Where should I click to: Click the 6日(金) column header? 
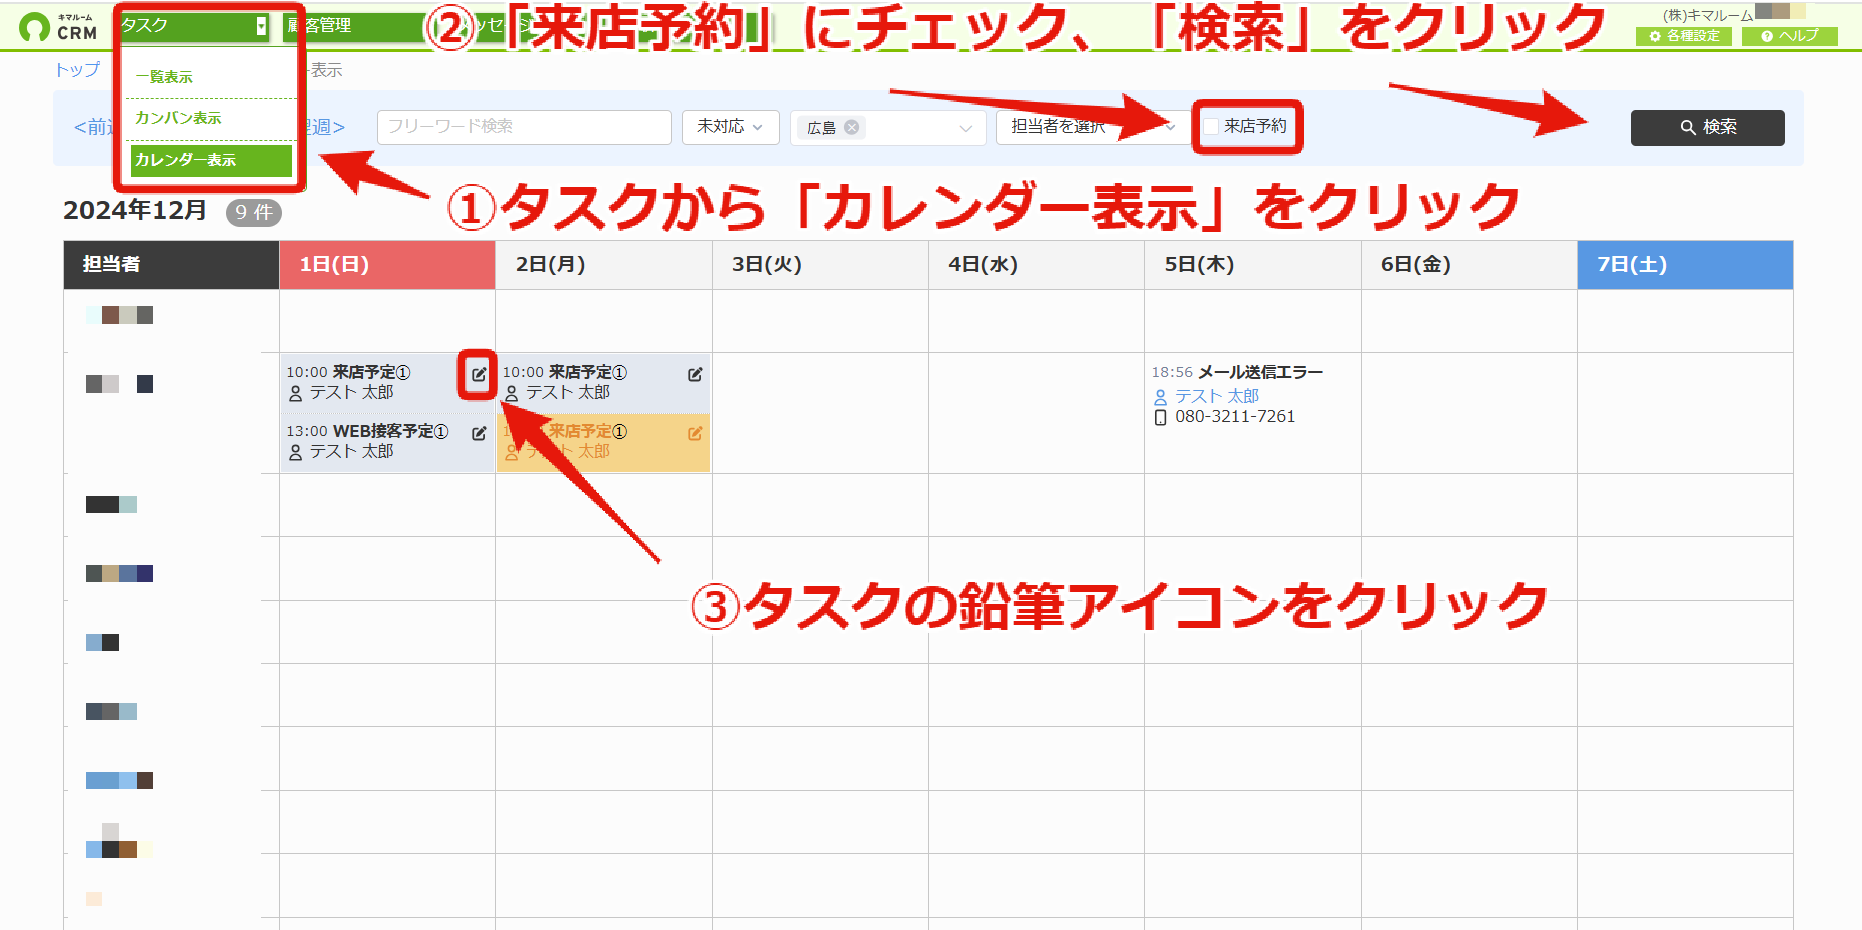pos(1469,265)
